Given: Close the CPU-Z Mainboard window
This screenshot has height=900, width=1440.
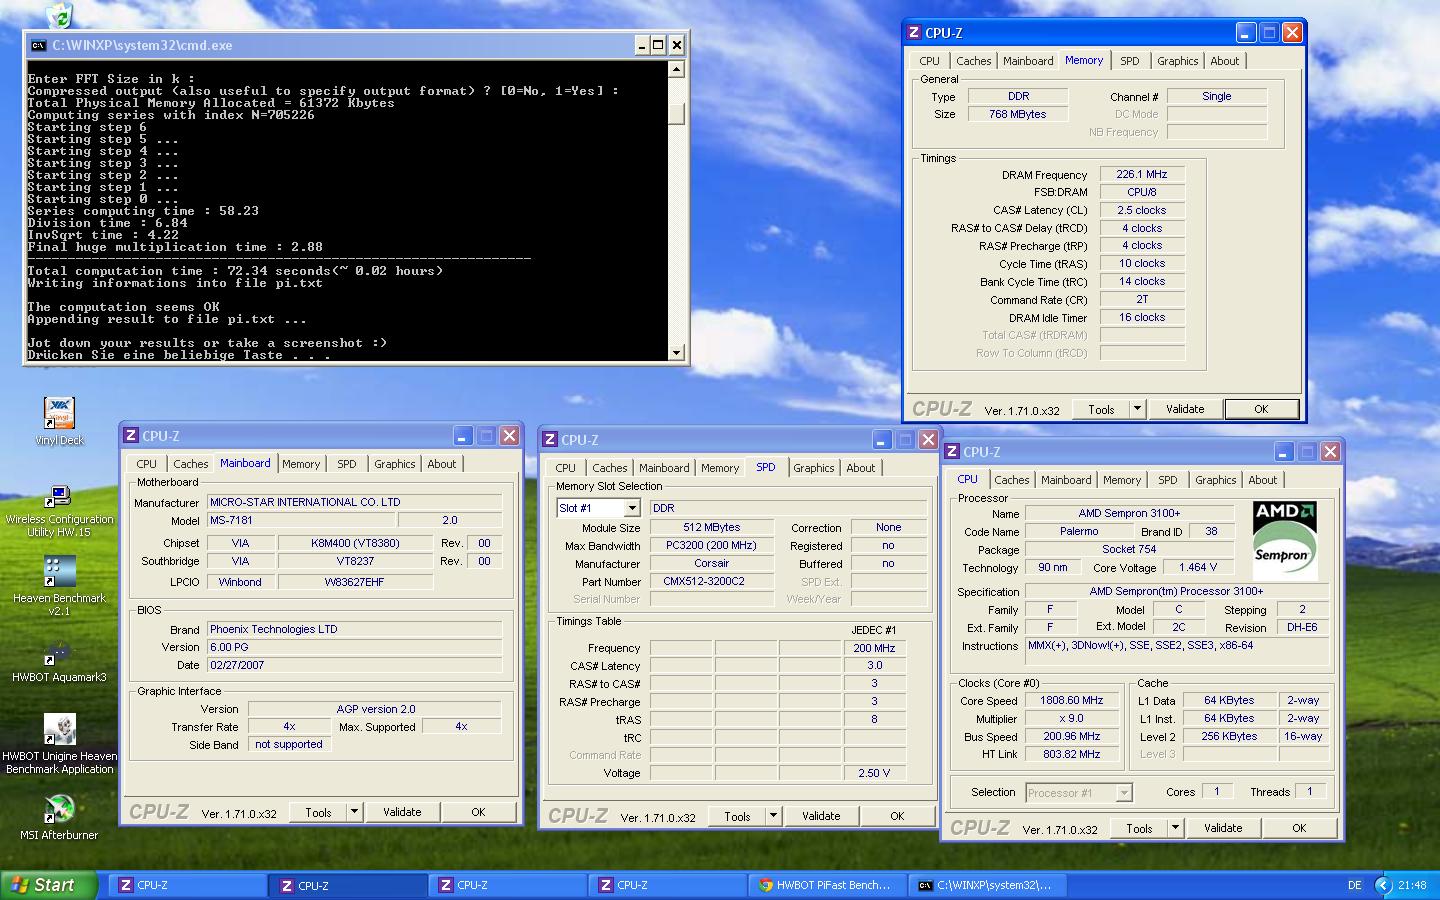Looking at the screenshot, I should pos(509,436).
